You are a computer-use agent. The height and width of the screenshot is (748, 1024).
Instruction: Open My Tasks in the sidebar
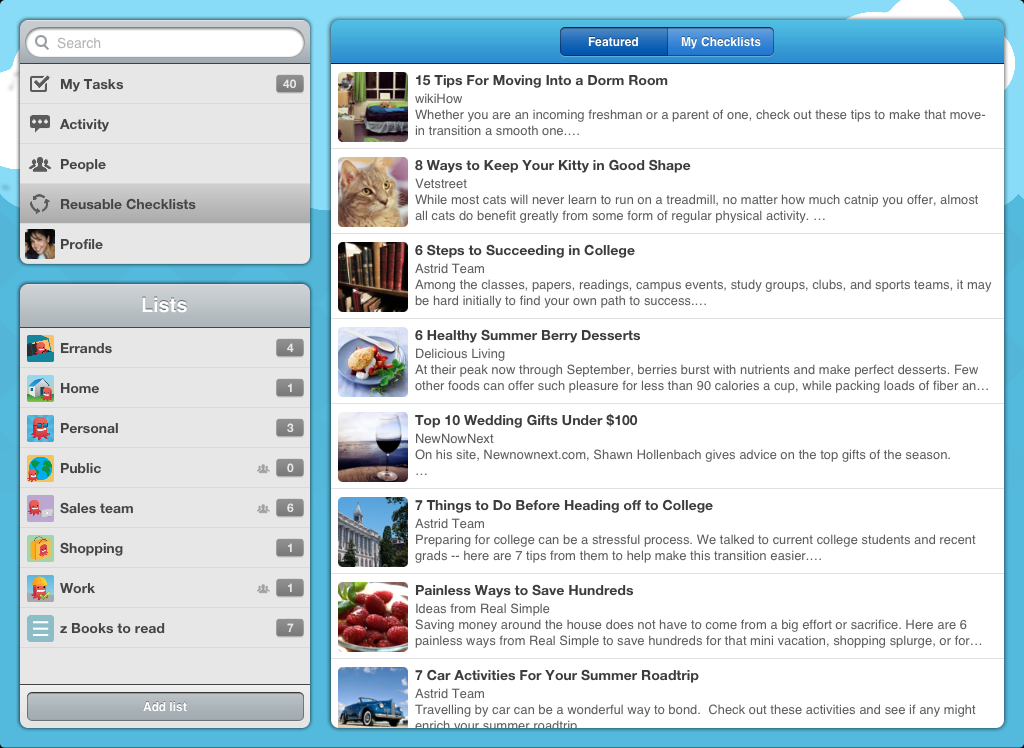click(x=165, y=84)
